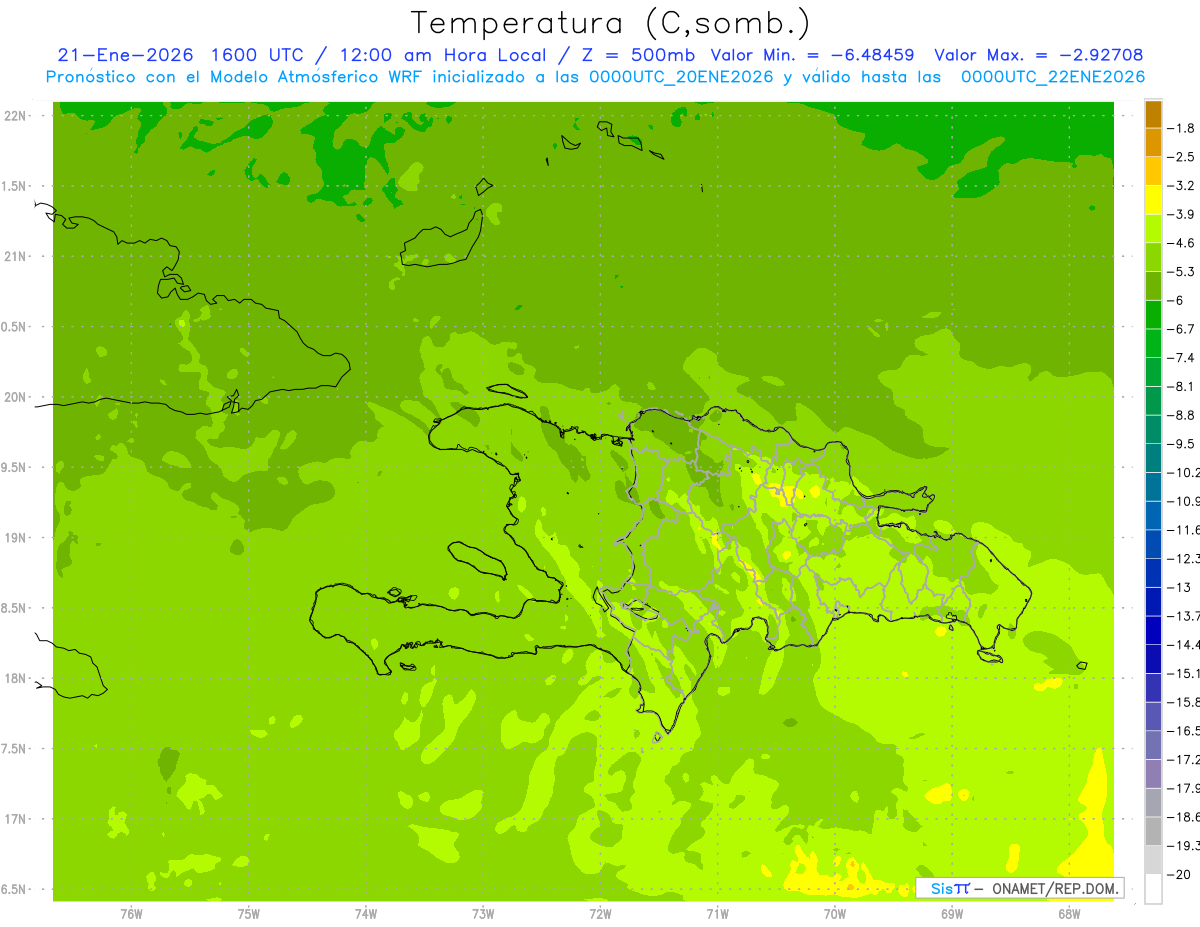Select the '21-Ene-2026' date text
This screenshot has width=1200, height=927.
coord(125,55)
